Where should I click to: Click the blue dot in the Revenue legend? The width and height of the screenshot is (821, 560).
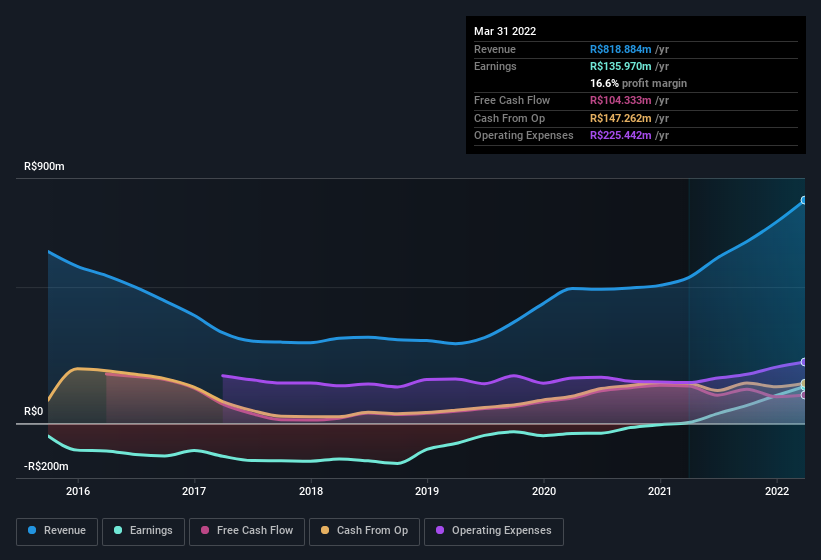coord(32,531)
